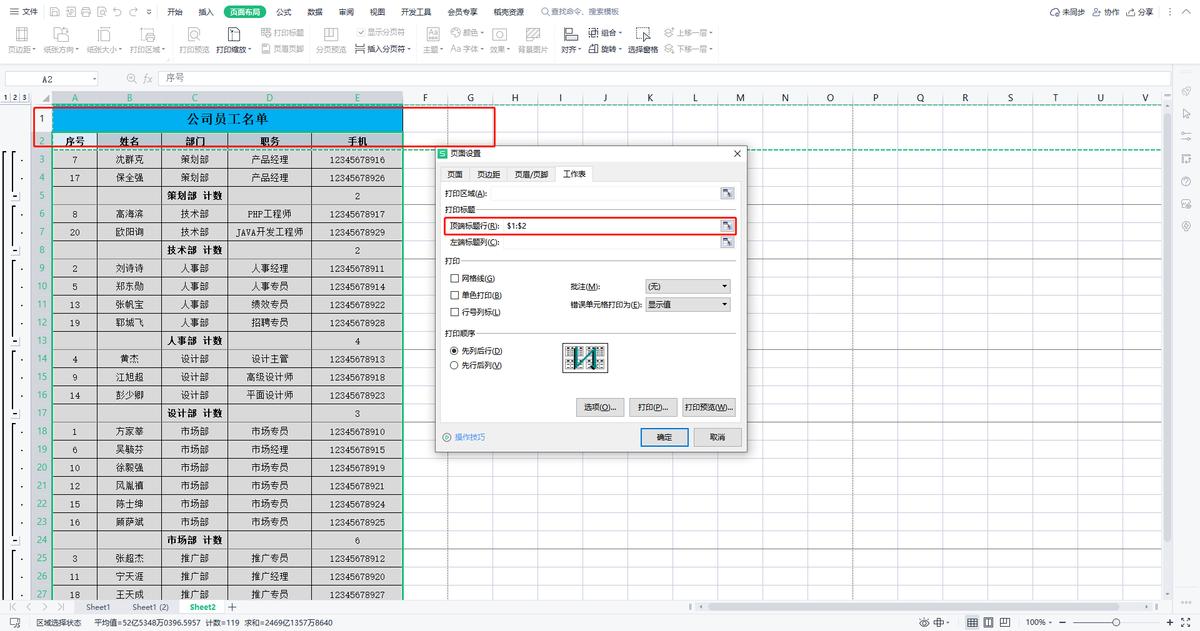Switch to the 页边距 tab
Screen dimensions: 1200x631
coord(487,174)
